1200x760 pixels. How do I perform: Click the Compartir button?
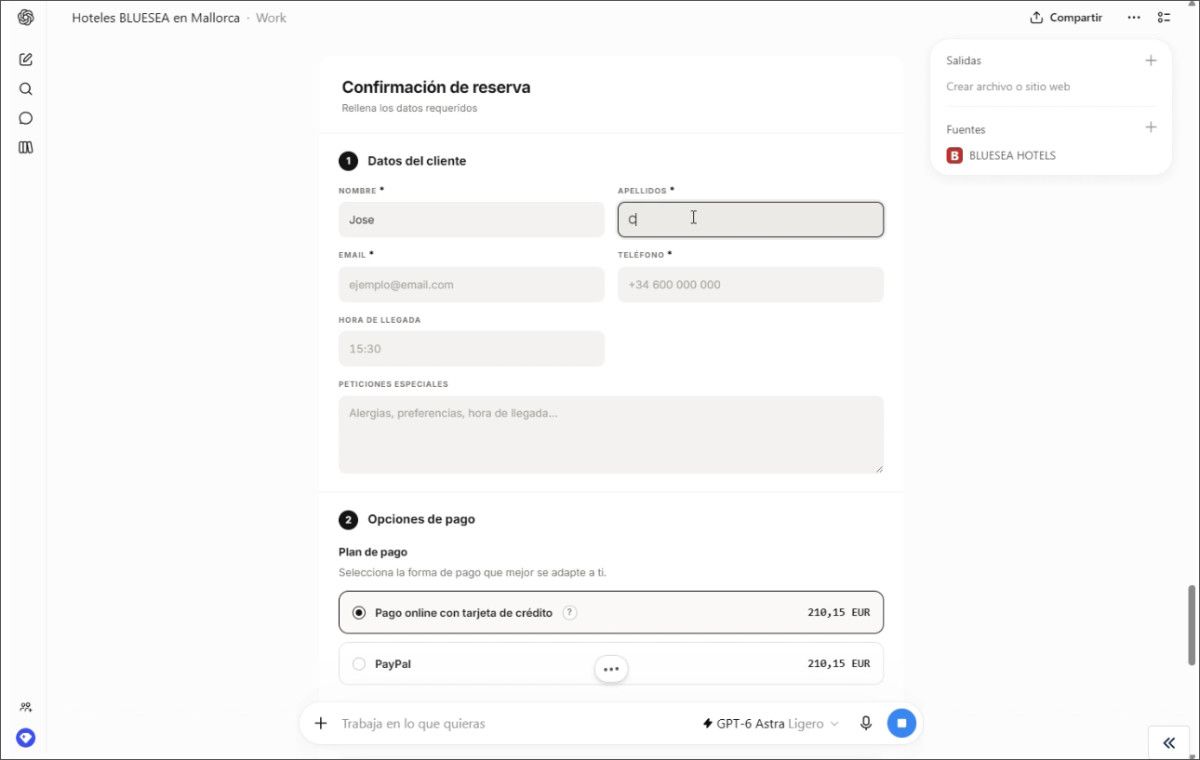point(1066,17)
